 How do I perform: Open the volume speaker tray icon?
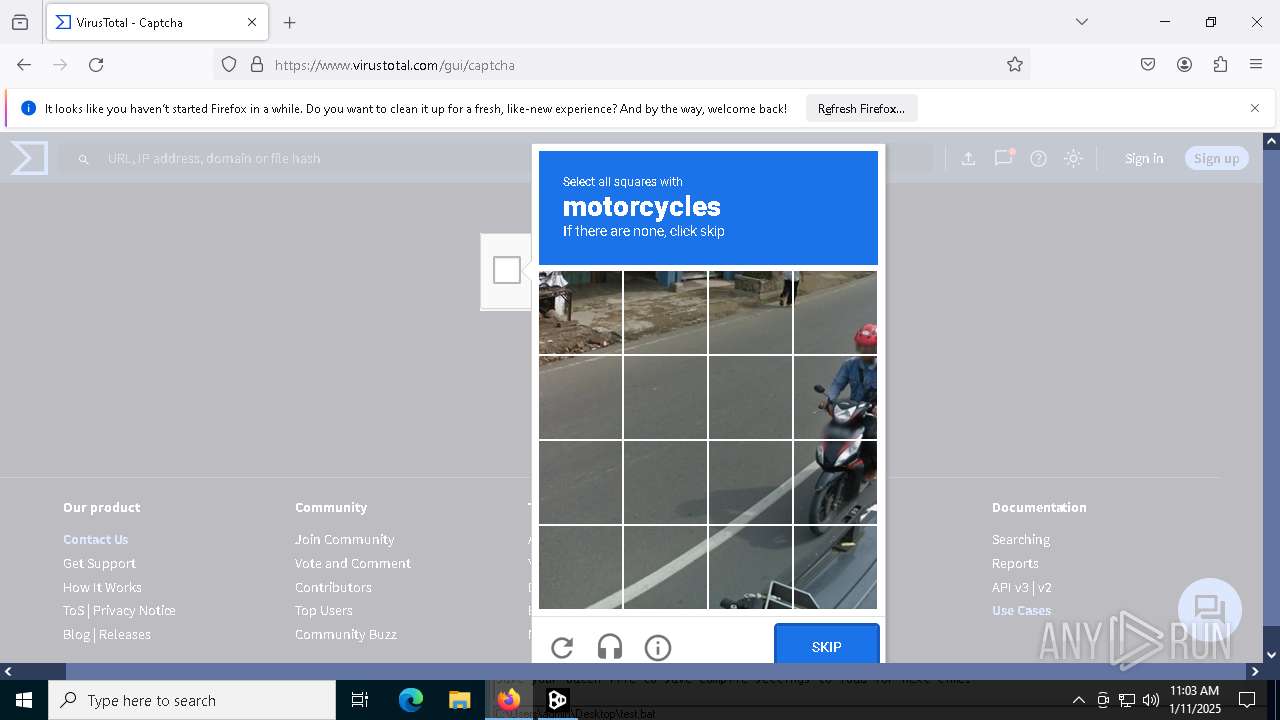1150,700
